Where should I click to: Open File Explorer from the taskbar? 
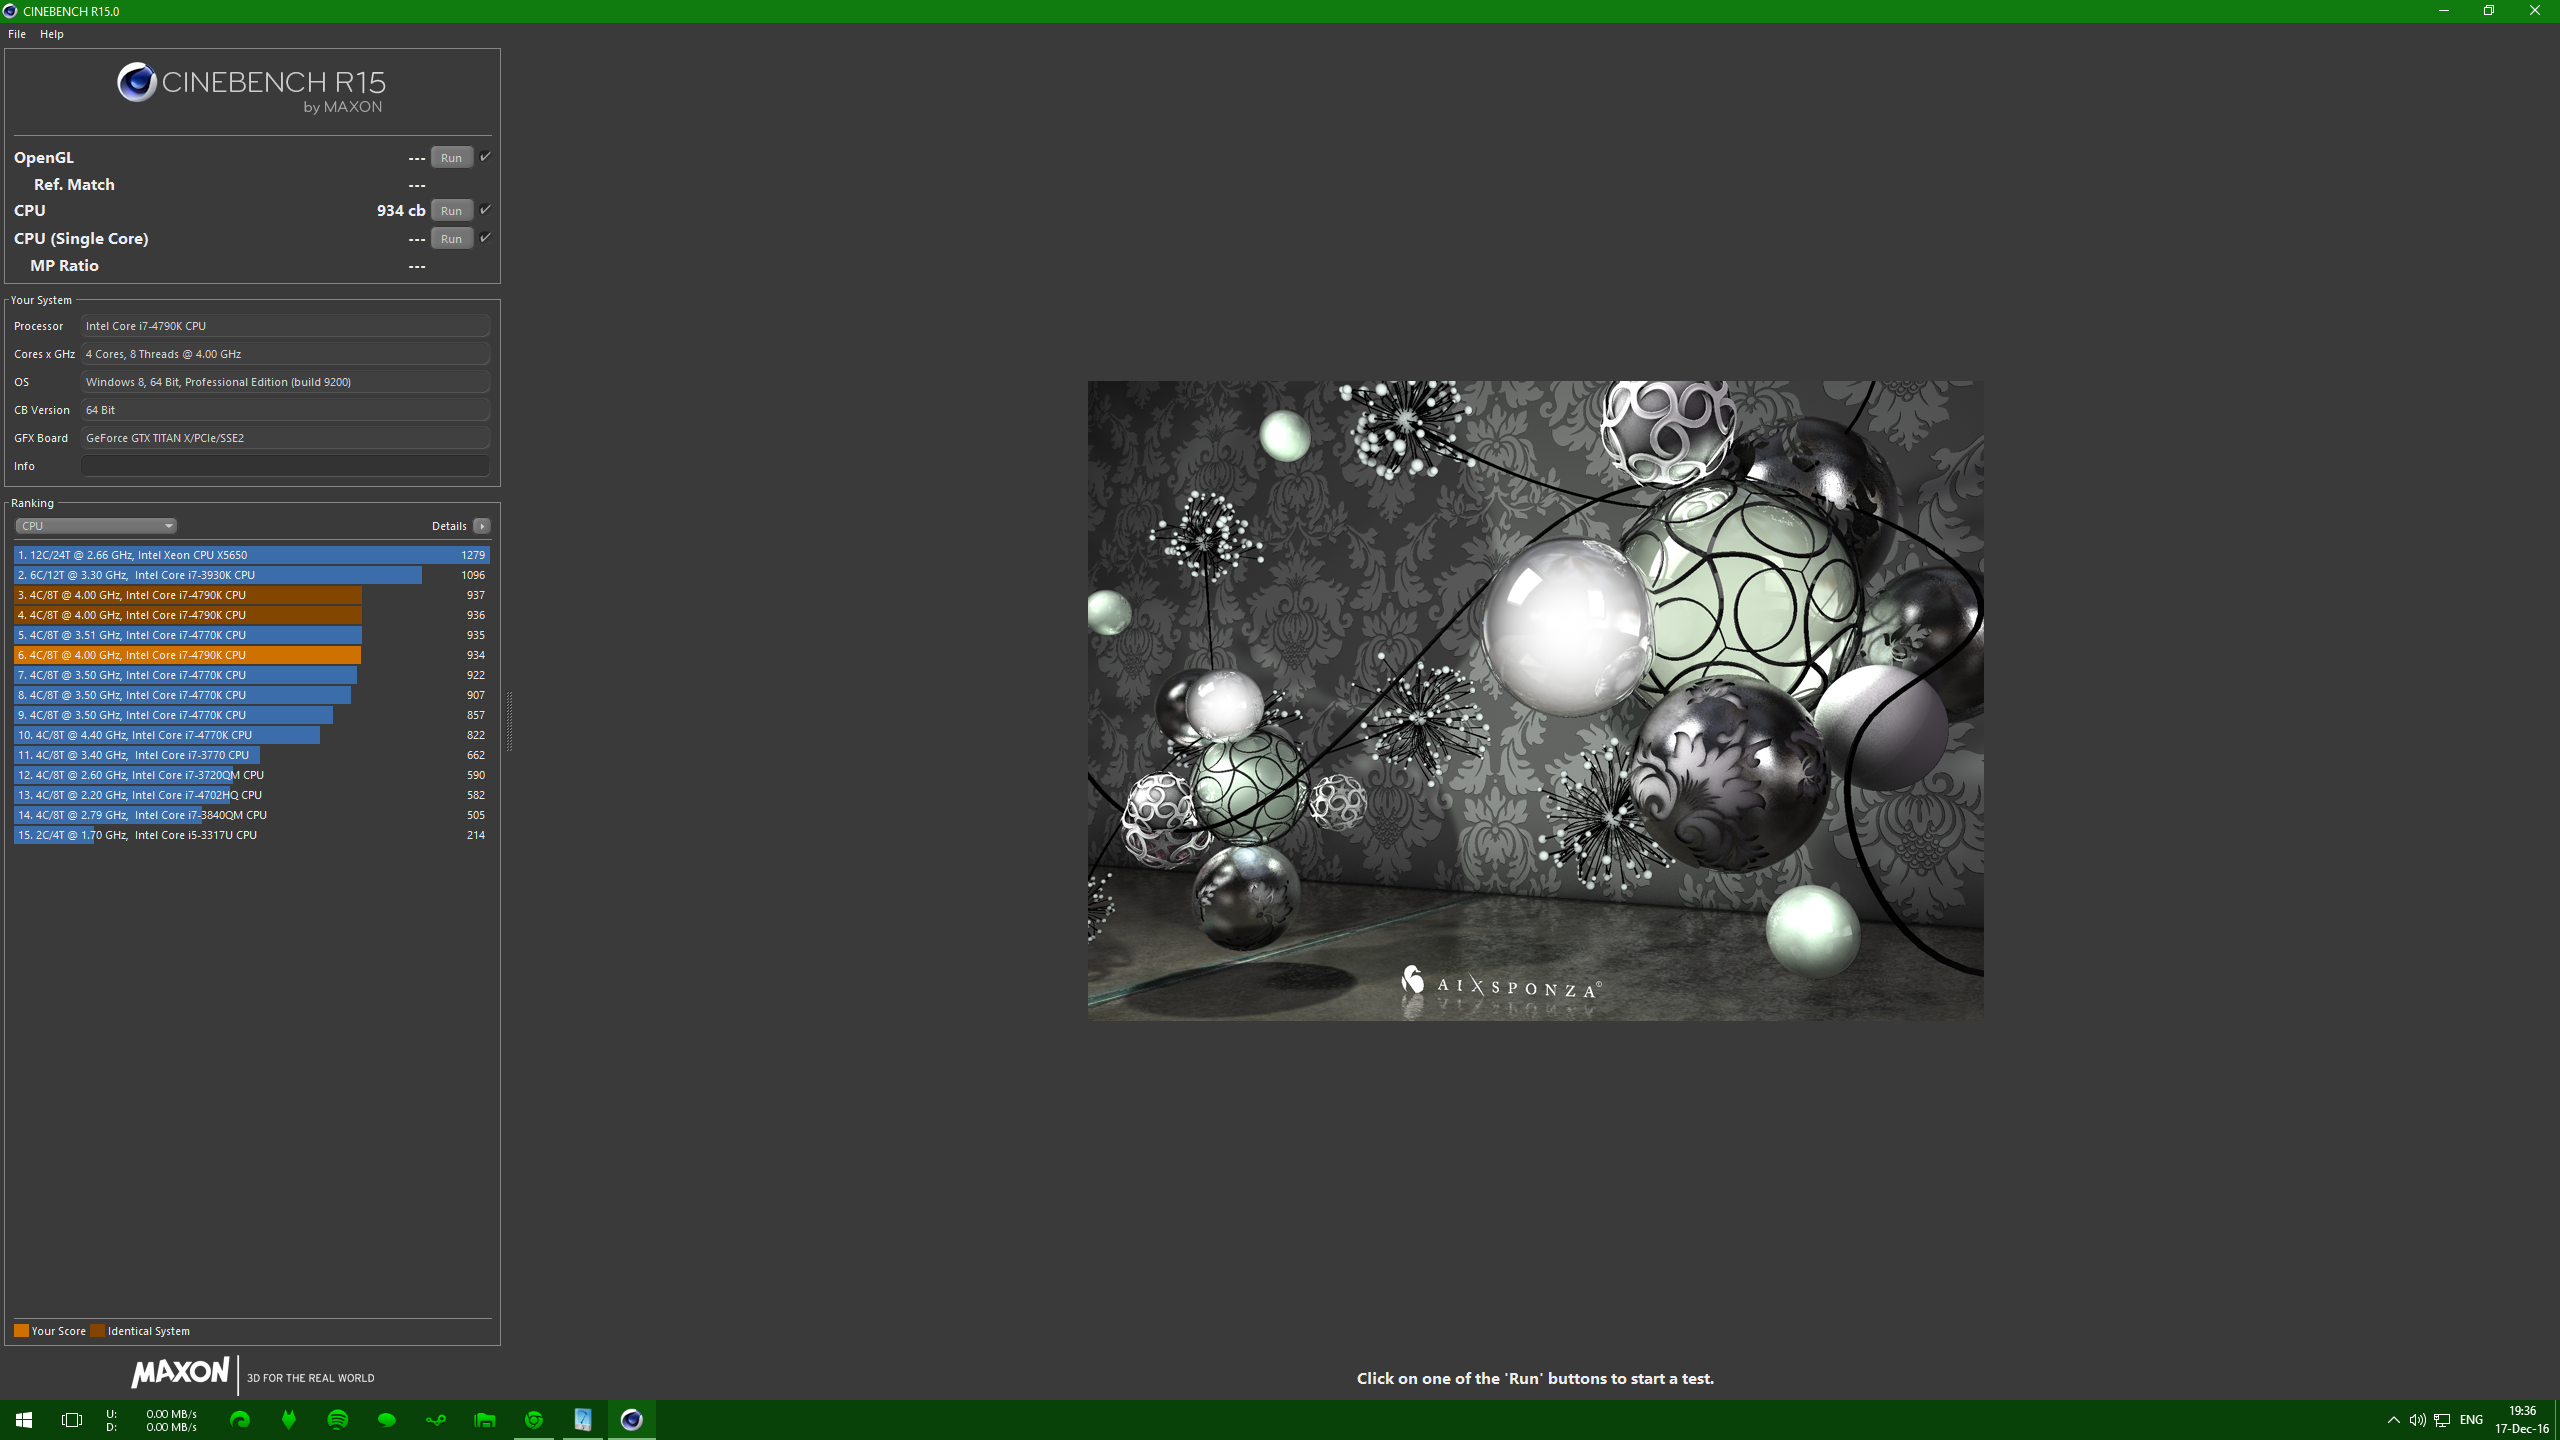pos(485,1420)
